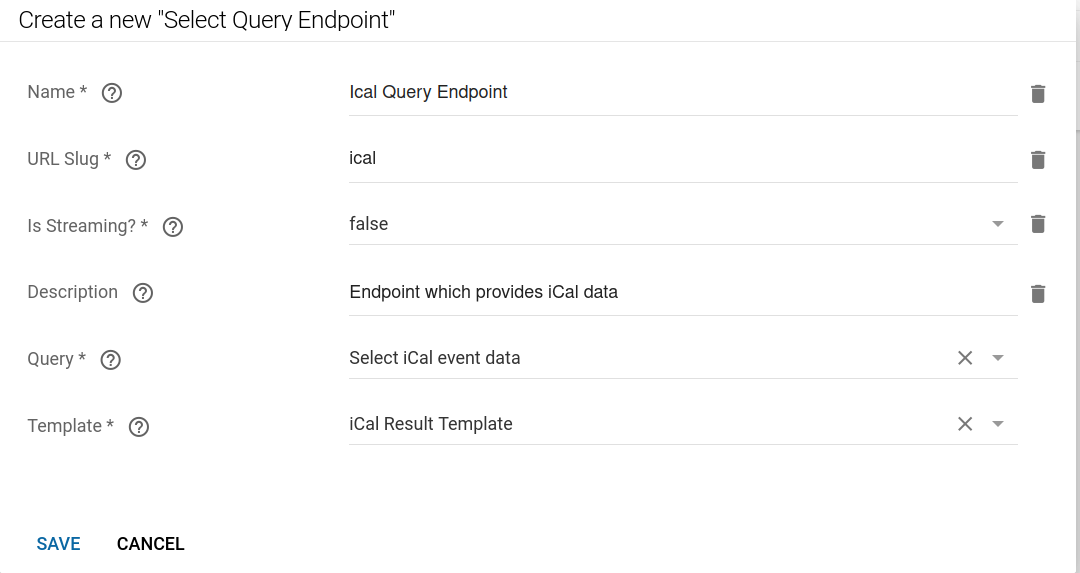Viewport: 1080px width, 573px height.
Task: Show help for the Template field
Action: pyautogui.click(x=139, y=427)
